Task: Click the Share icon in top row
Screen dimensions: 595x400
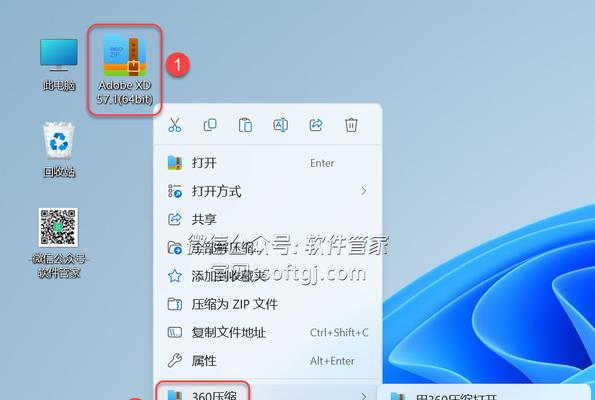Action: pyautogui.click(x=316, y=124)
